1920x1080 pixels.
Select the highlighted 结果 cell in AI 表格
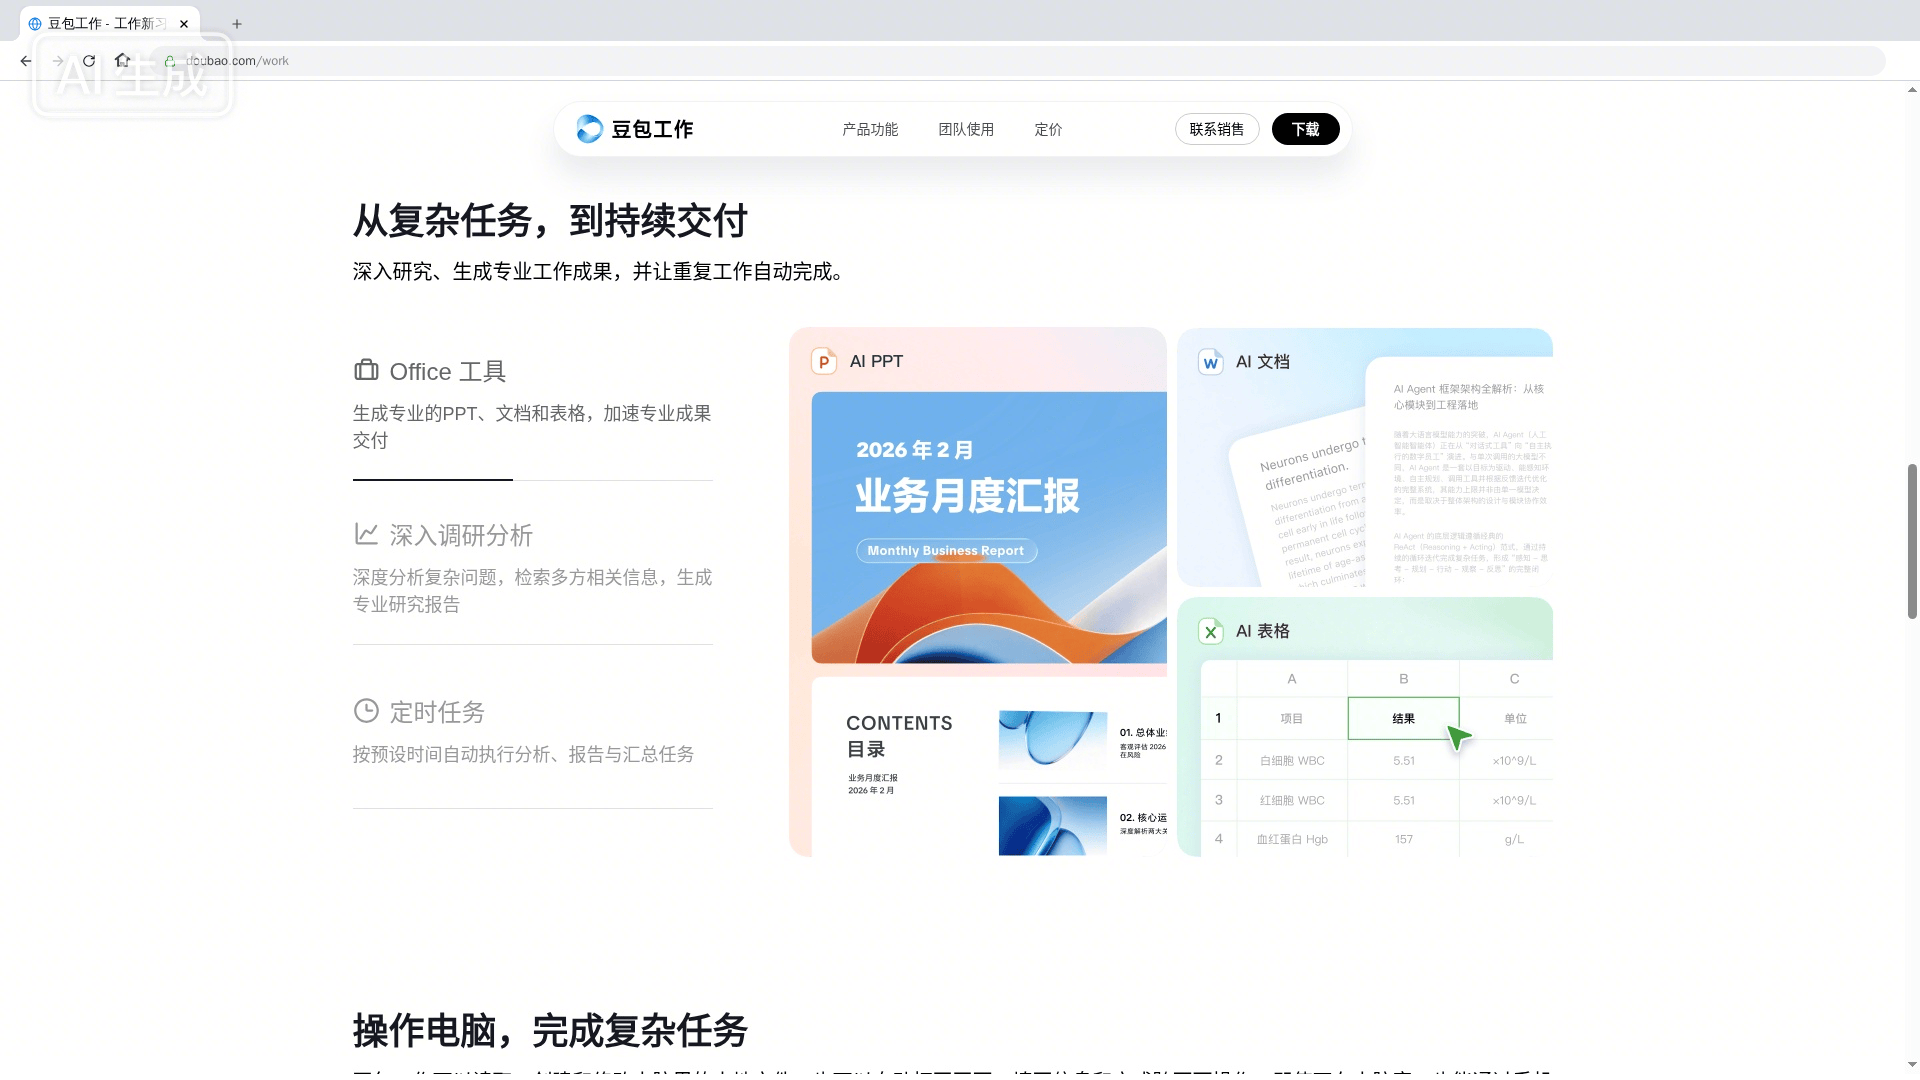[1403, 719]
